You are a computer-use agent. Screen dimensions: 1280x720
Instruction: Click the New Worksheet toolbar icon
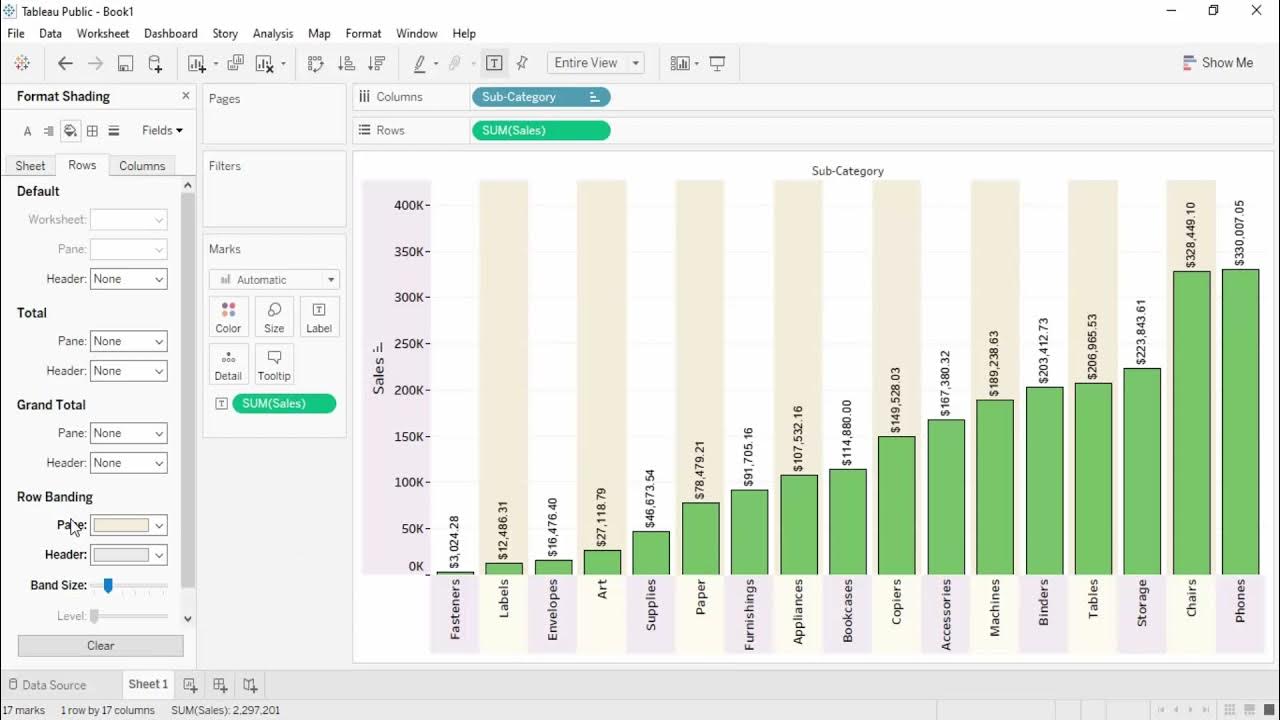tap(197, 63)
